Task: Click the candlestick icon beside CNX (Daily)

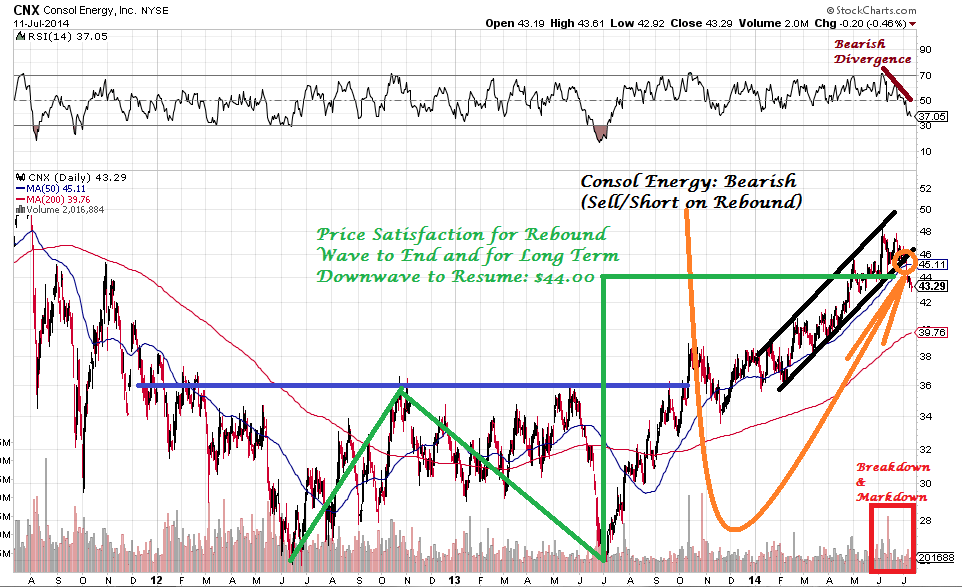Action: [x=21, y=177]
